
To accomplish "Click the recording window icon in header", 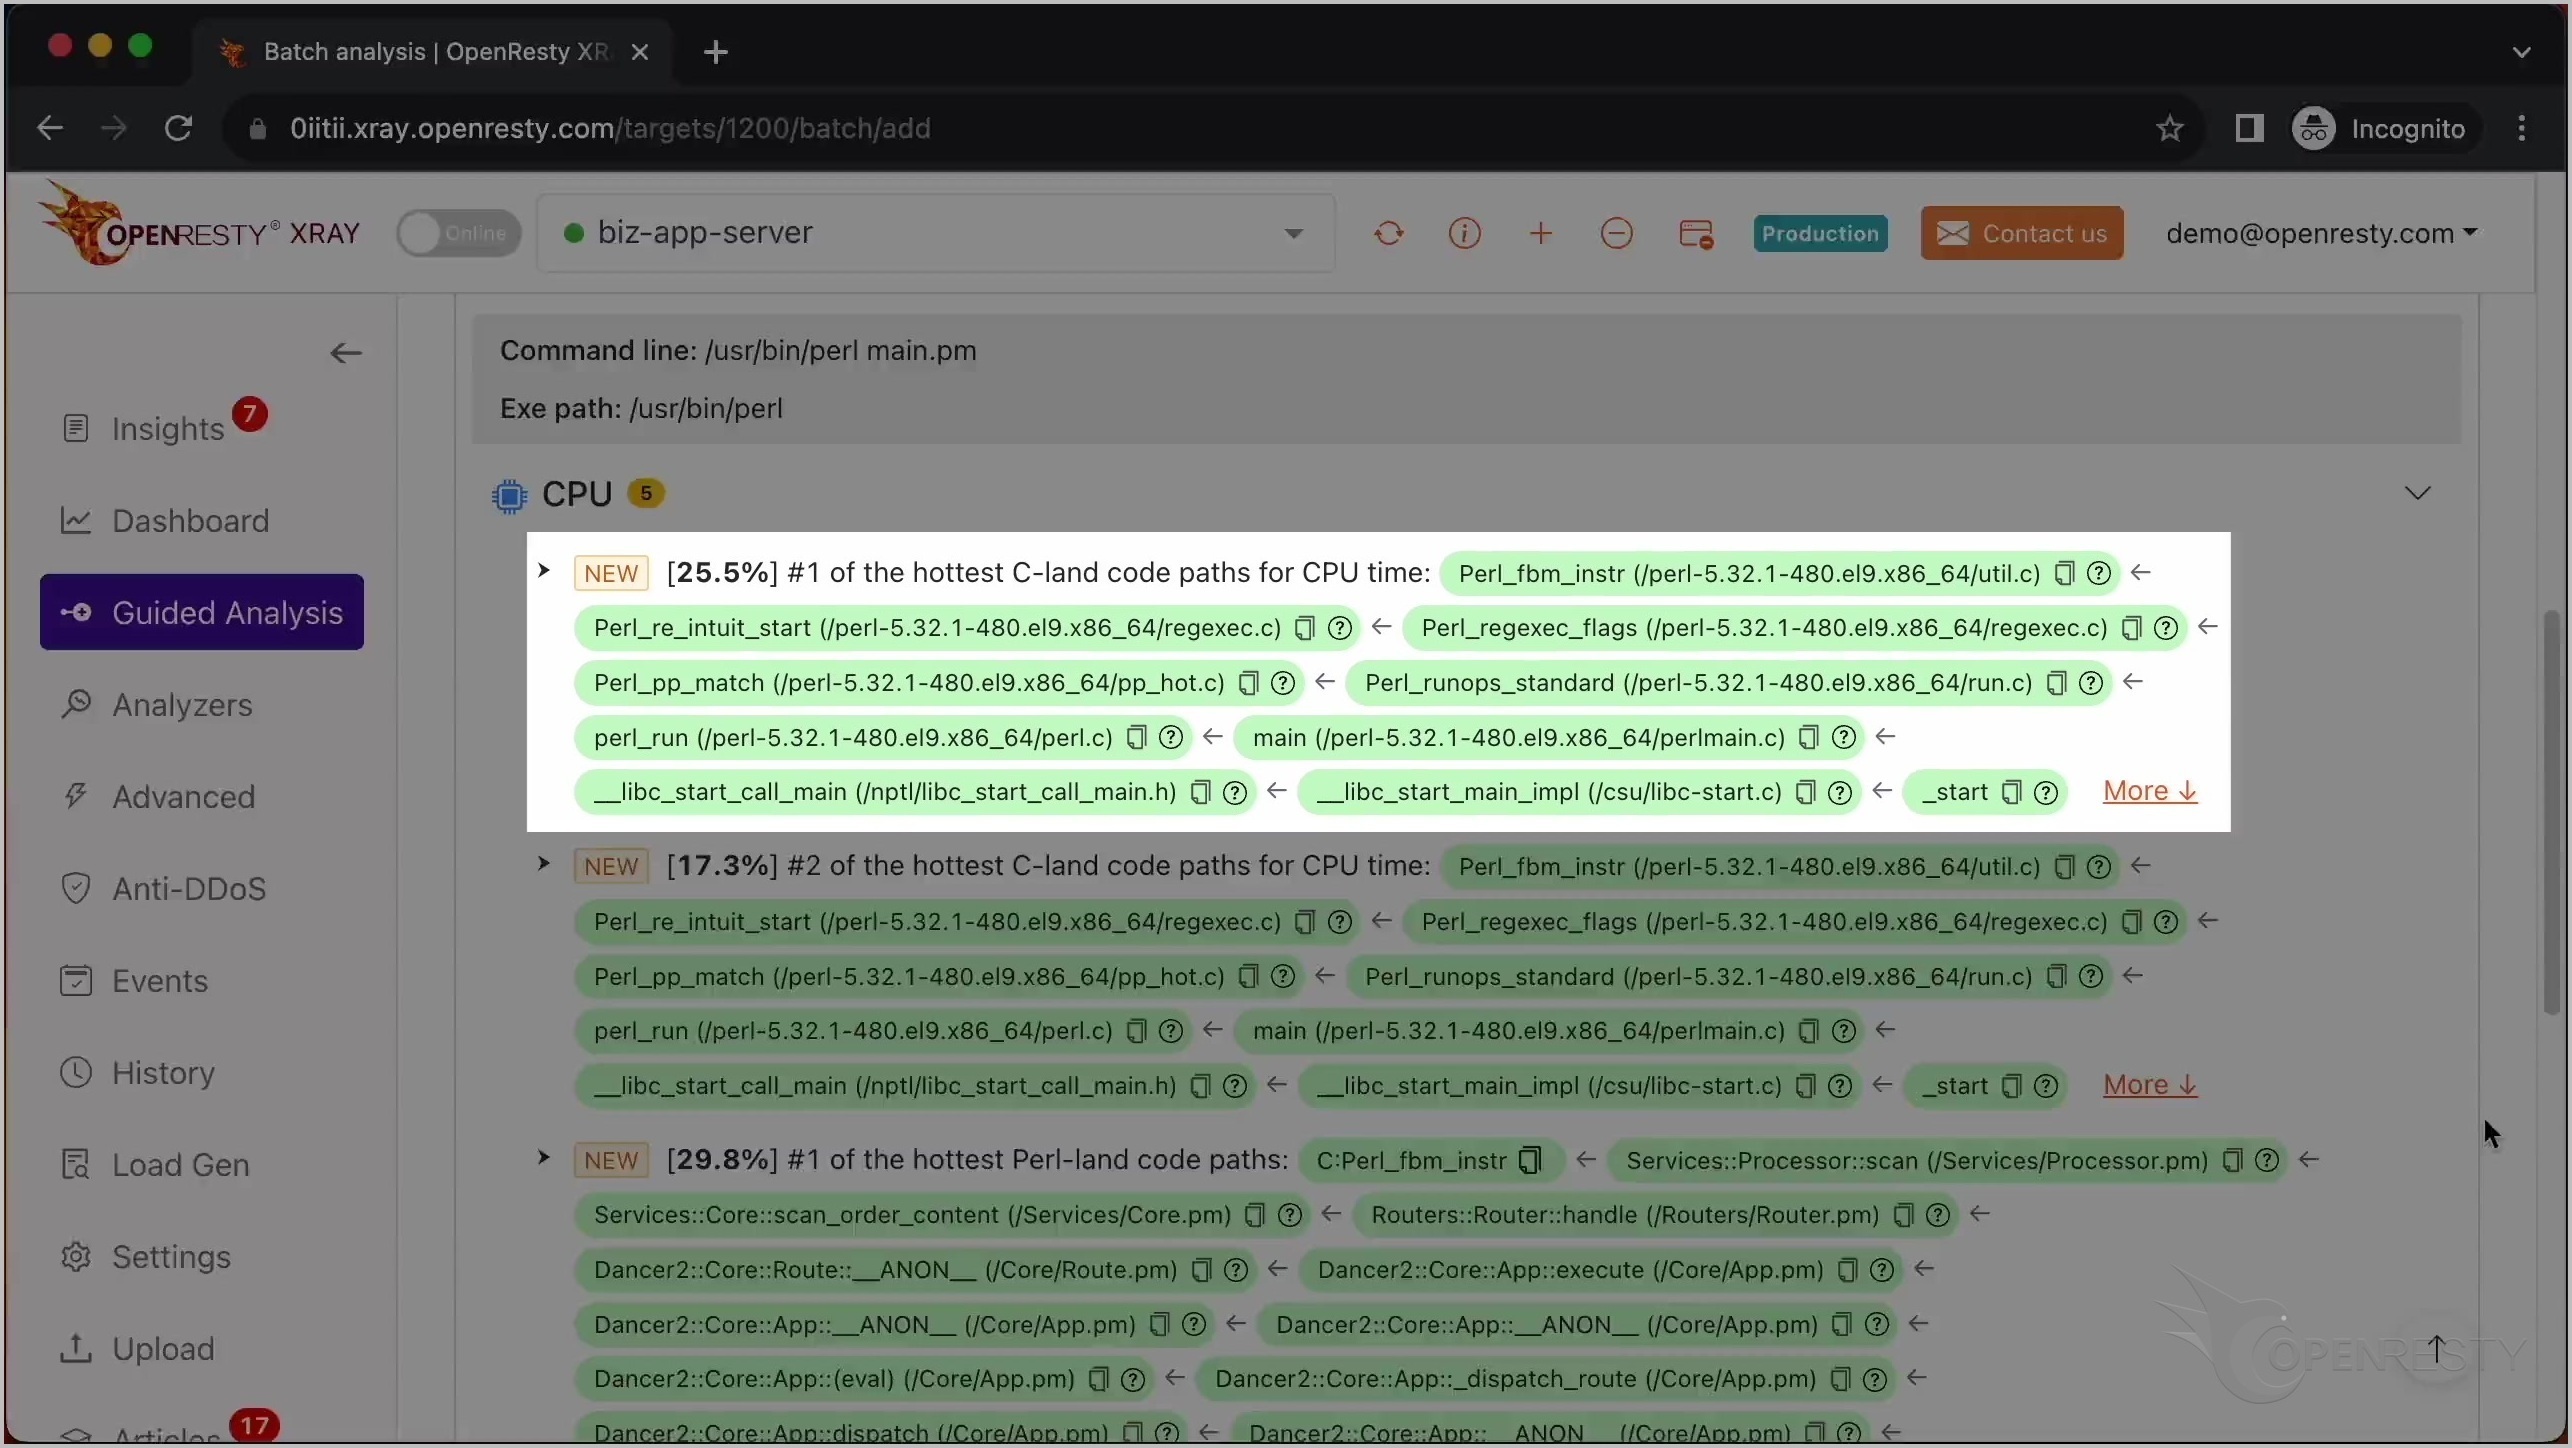I will (x=1696, y=234).
